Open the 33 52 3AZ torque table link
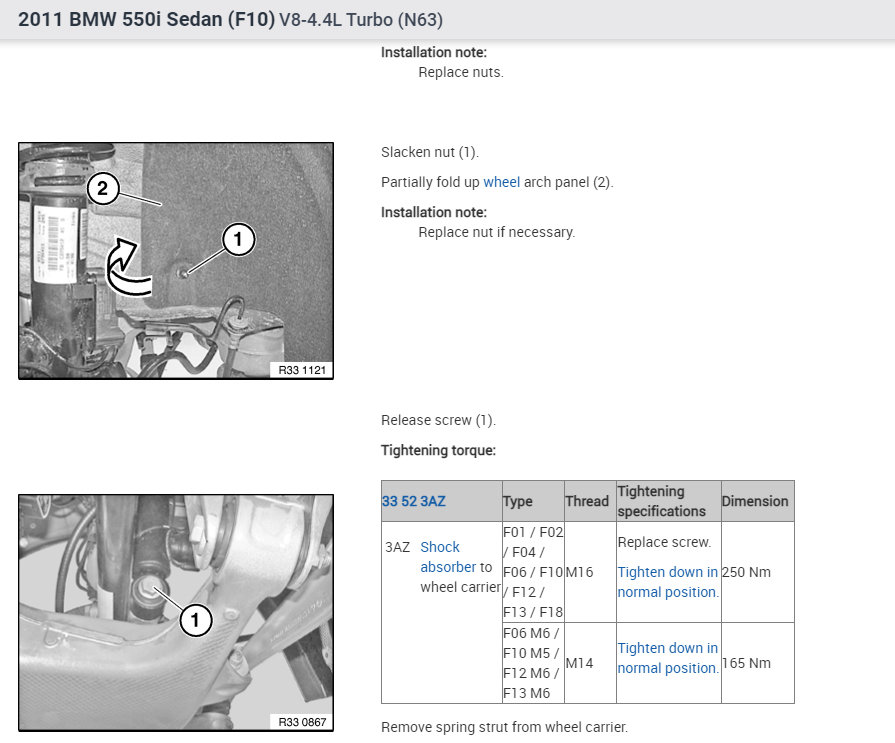895x743 pixels. 413,501
